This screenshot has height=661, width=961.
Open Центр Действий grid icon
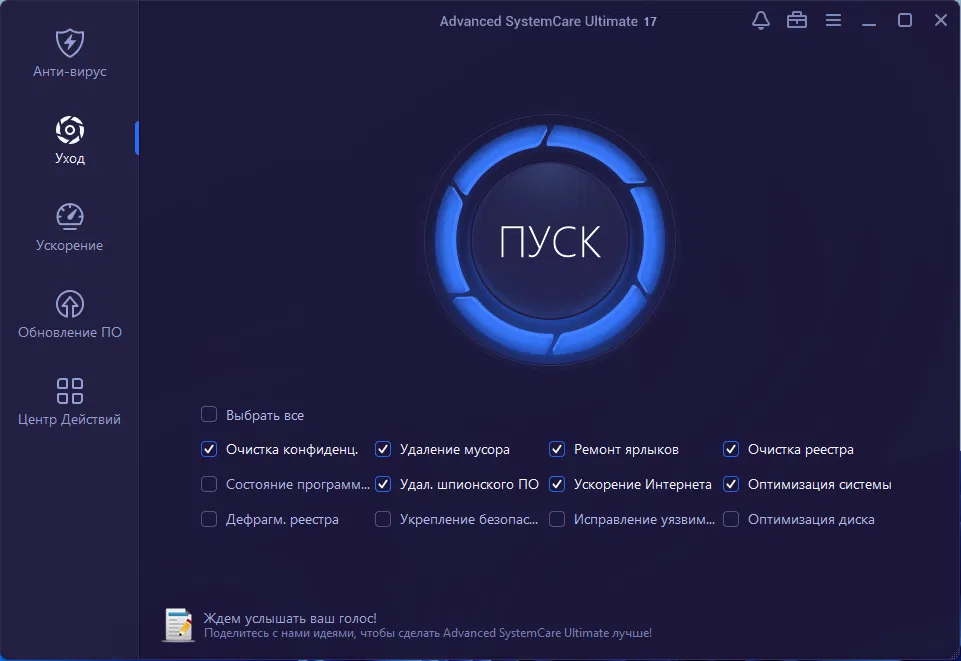click(69, 389)
